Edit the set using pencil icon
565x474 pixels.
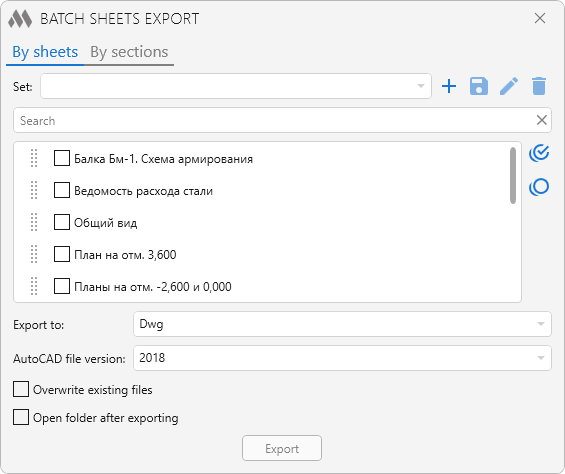[509, 86]
